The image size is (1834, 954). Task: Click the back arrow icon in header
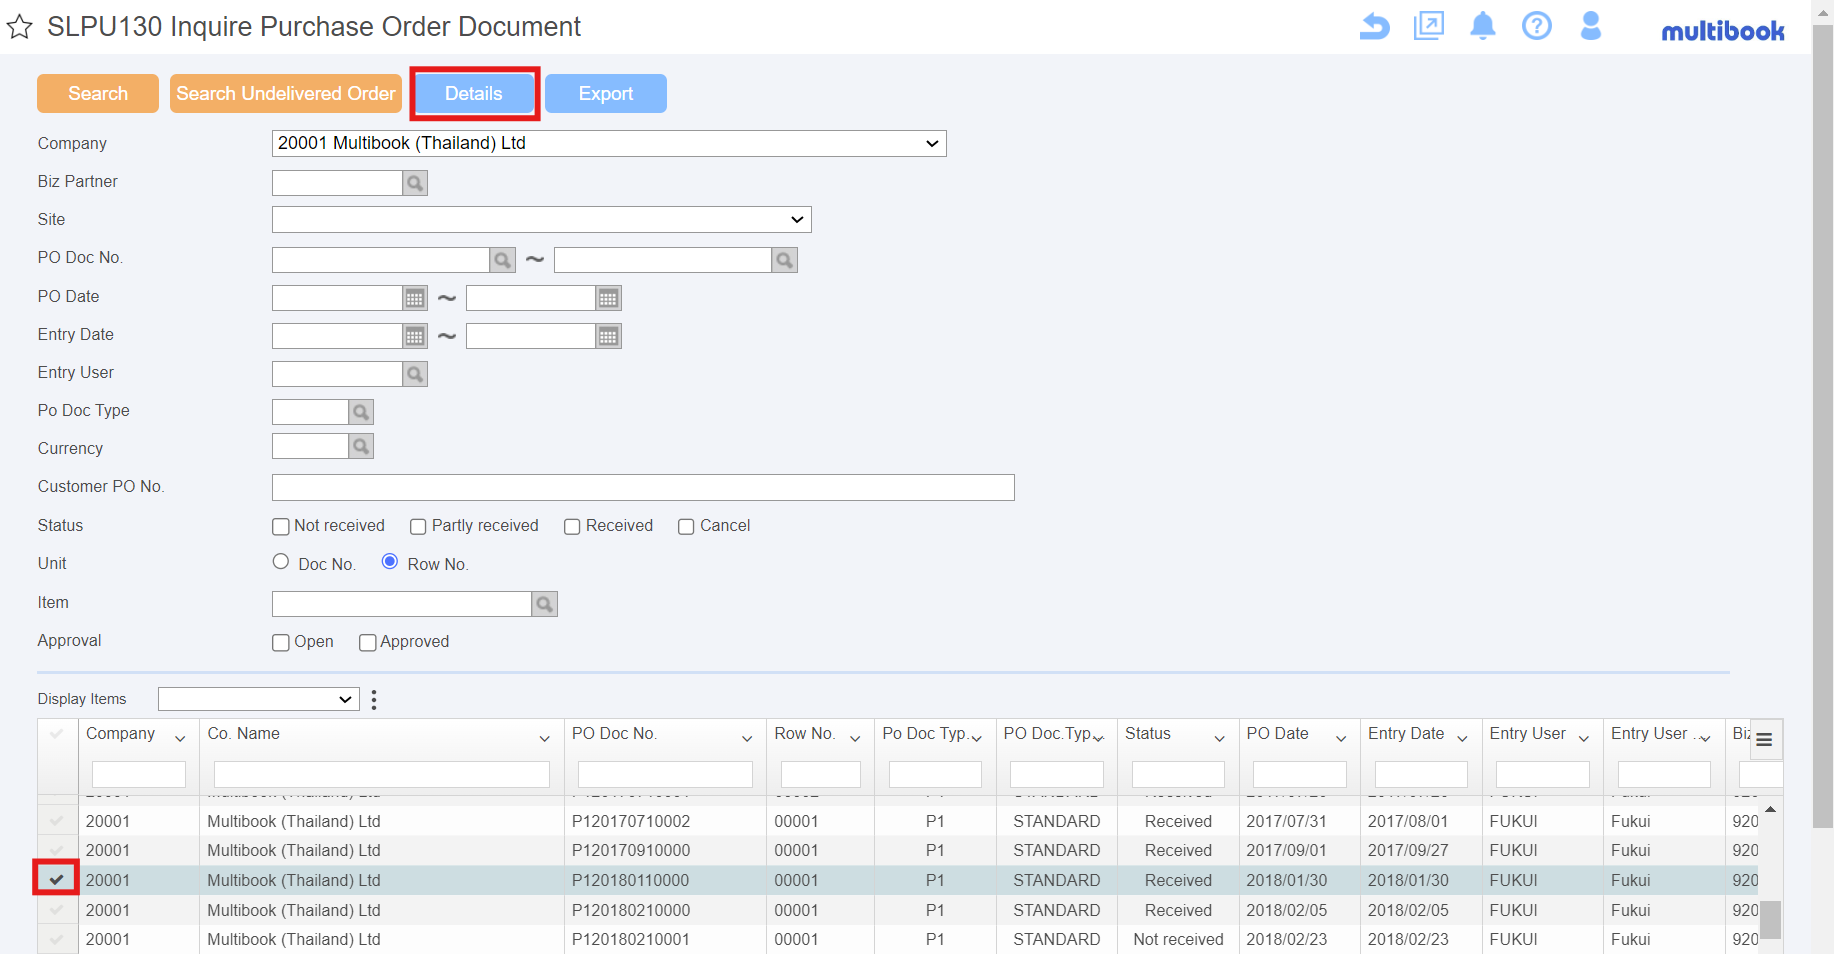pyautogui.click(x=1375, y=26)
